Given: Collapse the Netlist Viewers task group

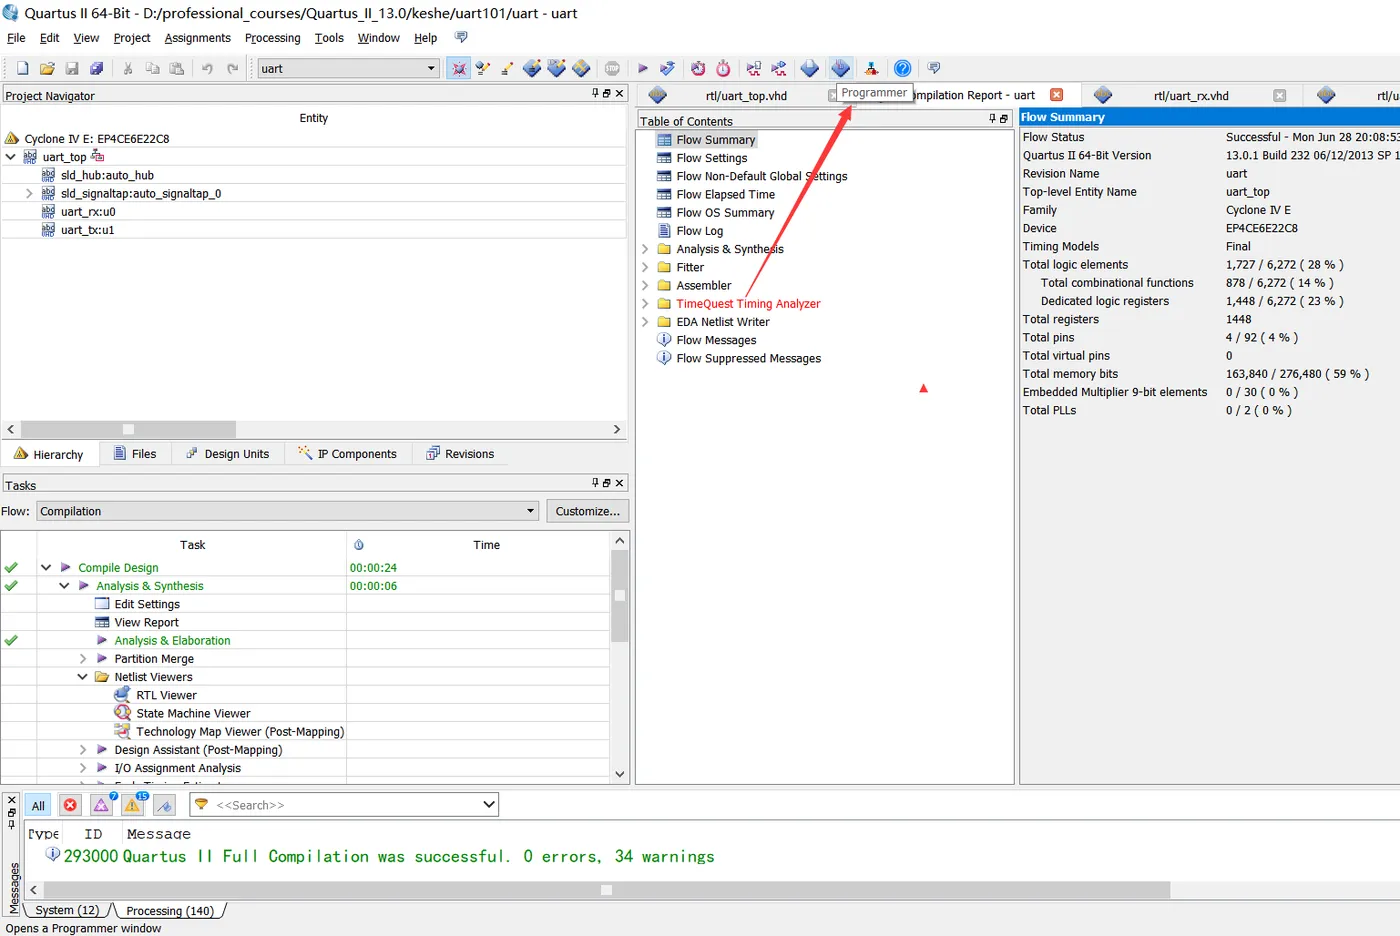Looking at the screenshot, I should pos(83,677).
